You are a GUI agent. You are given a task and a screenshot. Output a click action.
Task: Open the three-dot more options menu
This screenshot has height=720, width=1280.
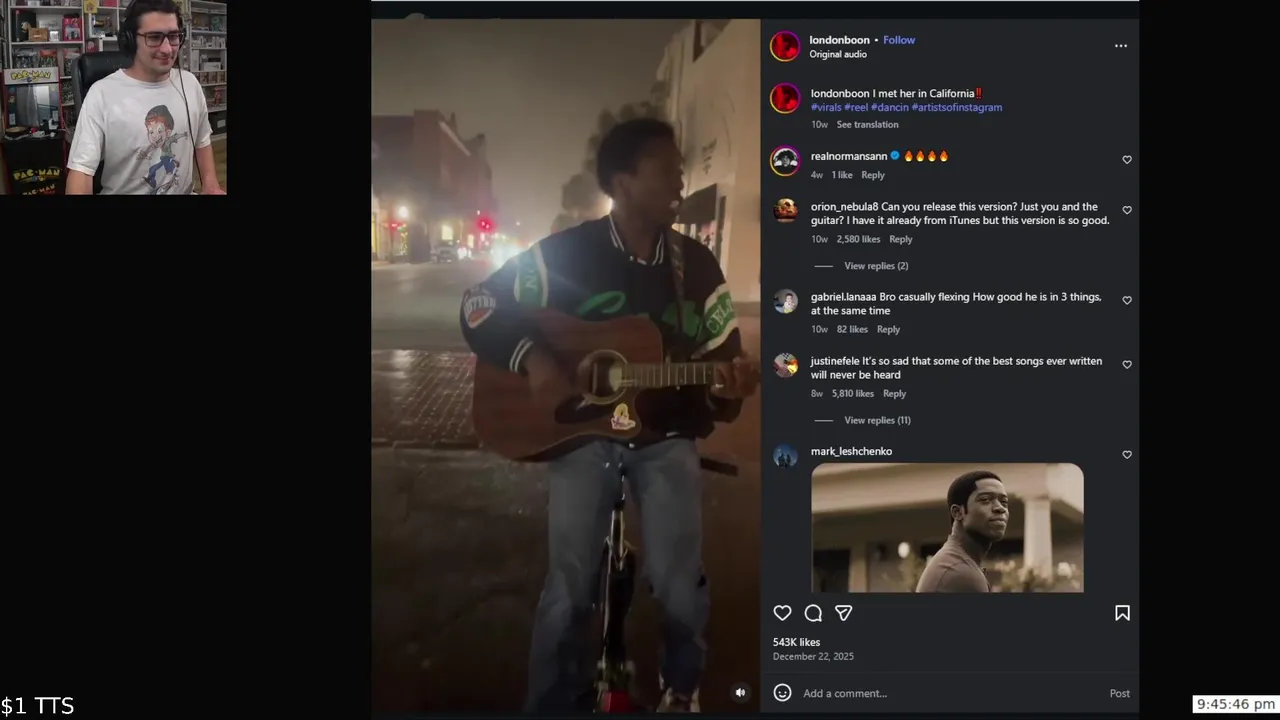(1121, 46)
